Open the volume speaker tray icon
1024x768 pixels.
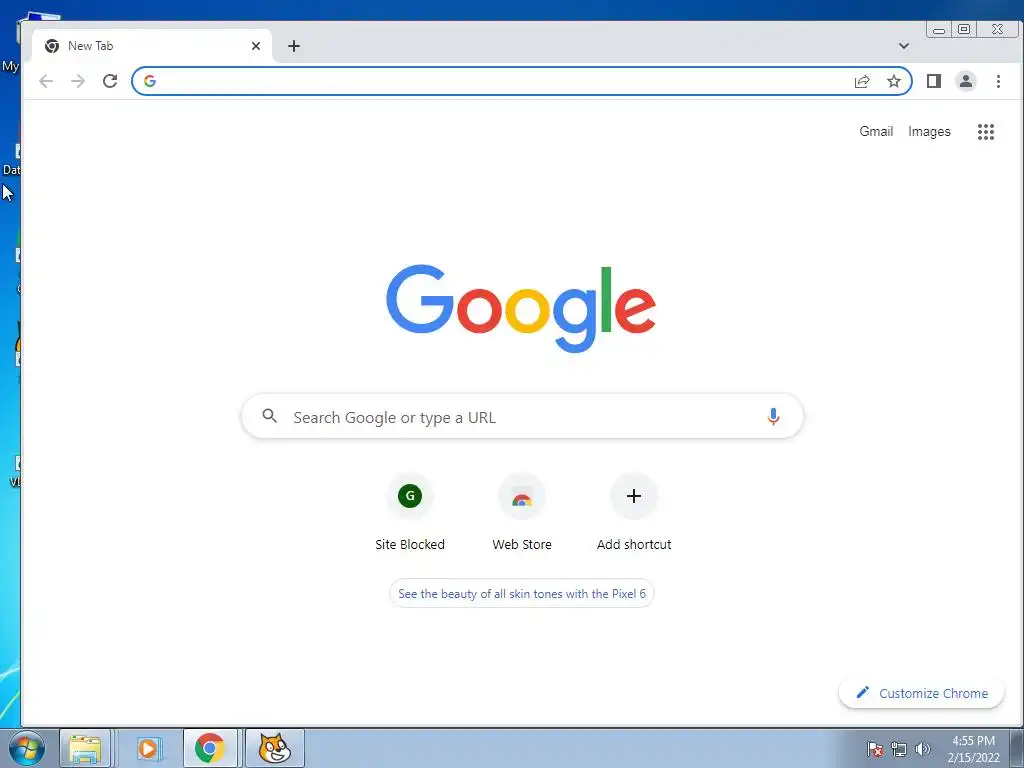[x=923, y=749]
